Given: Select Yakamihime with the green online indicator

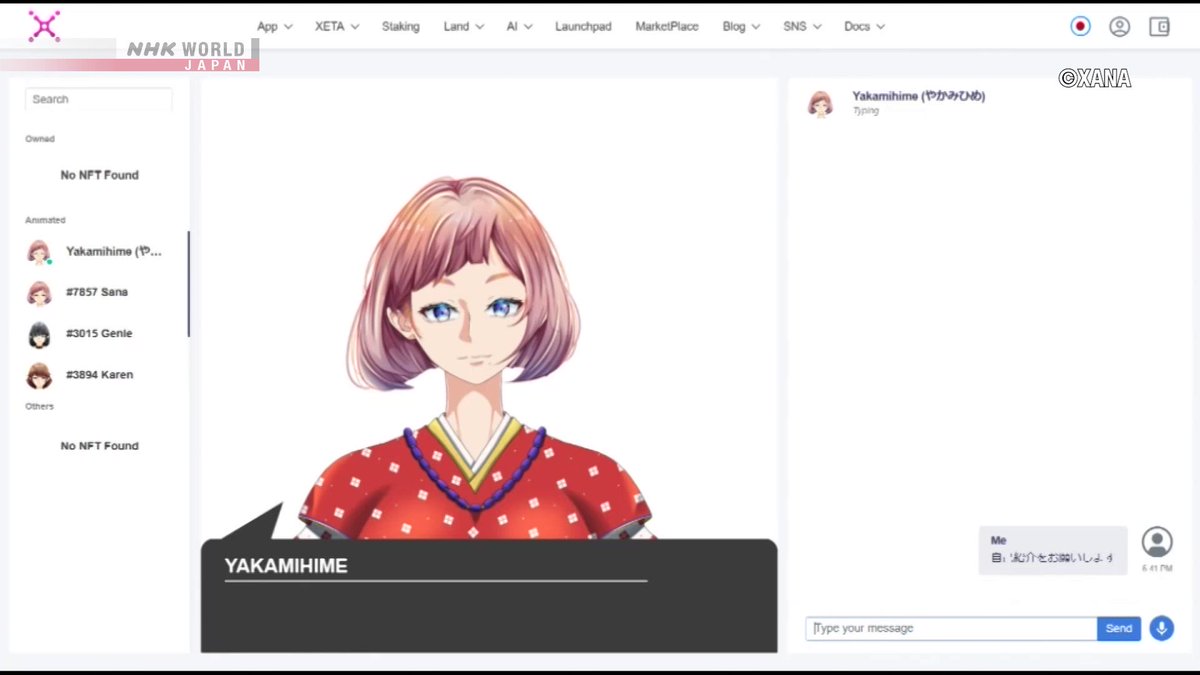Looking at the screenshot, I should 38,252.
